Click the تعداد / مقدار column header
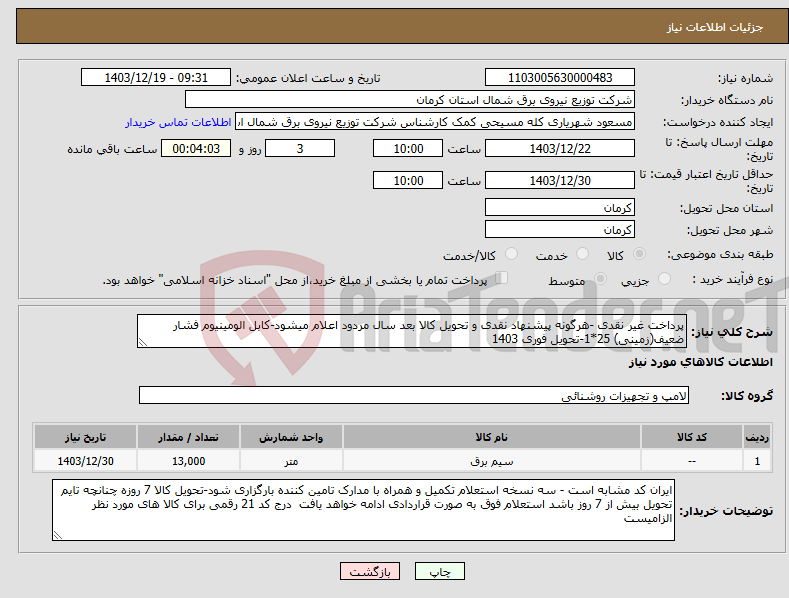The height and width of the screenshot is (598, 789). pos(188,437)
